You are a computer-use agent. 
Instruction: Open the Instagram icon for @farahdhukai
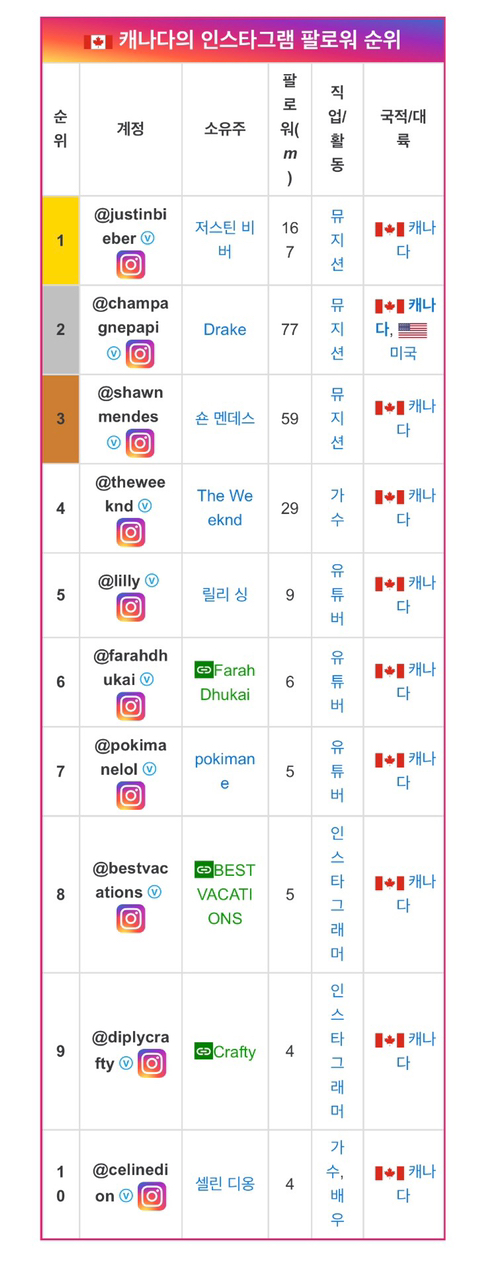coord(131,706)
